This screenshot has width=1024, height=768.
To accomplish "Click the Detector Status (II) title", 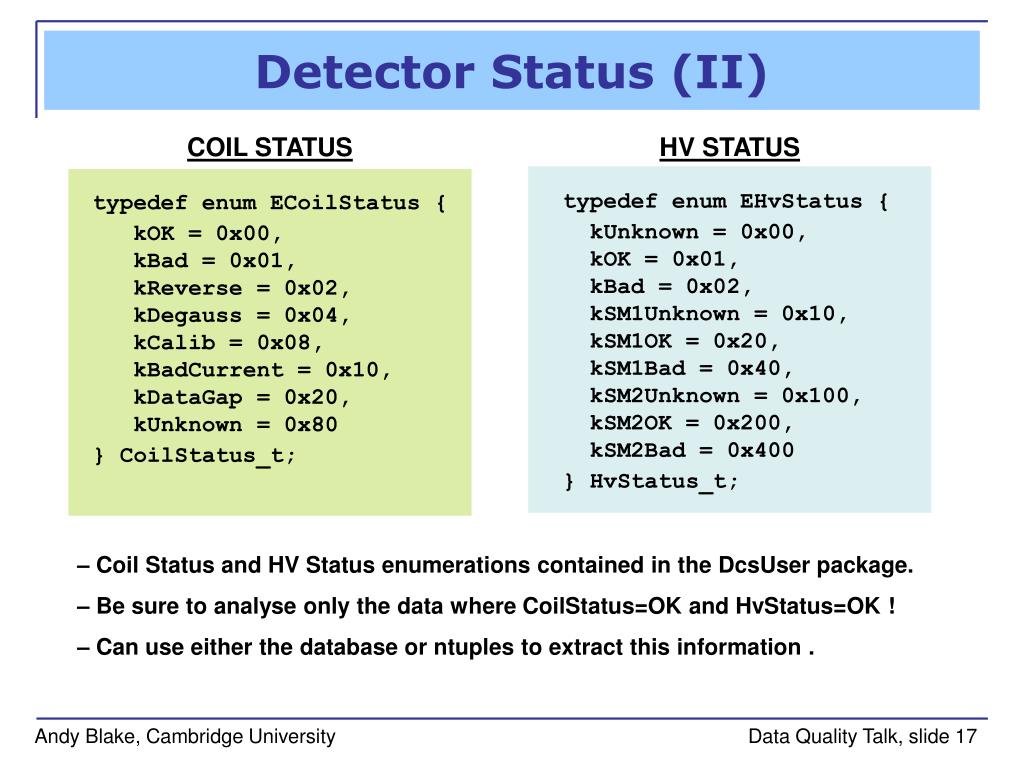I will (x=511, y=72).
